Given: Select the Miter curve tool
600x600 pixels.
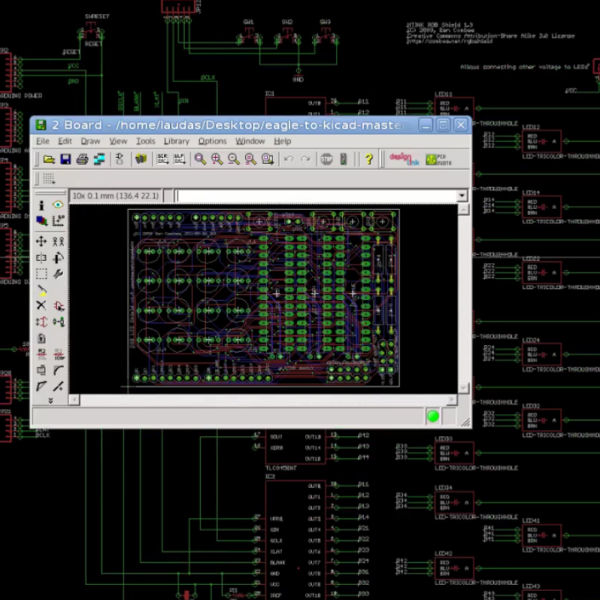Looking at the screenshot, I should pyautogui.click(x=59, y=370).
